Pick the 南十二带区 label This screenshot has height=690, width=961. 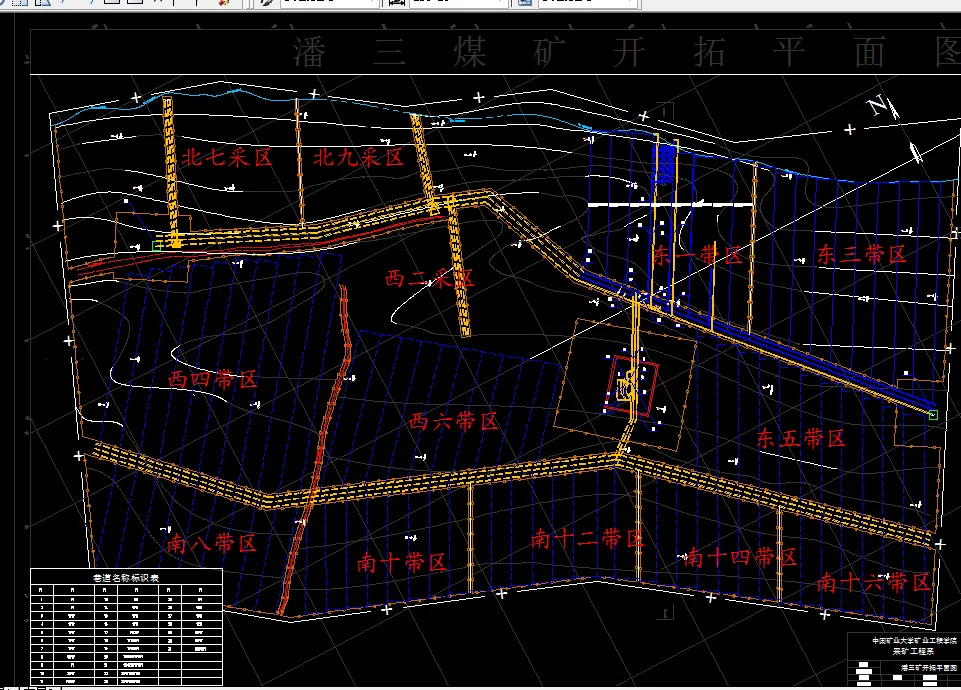587,539
